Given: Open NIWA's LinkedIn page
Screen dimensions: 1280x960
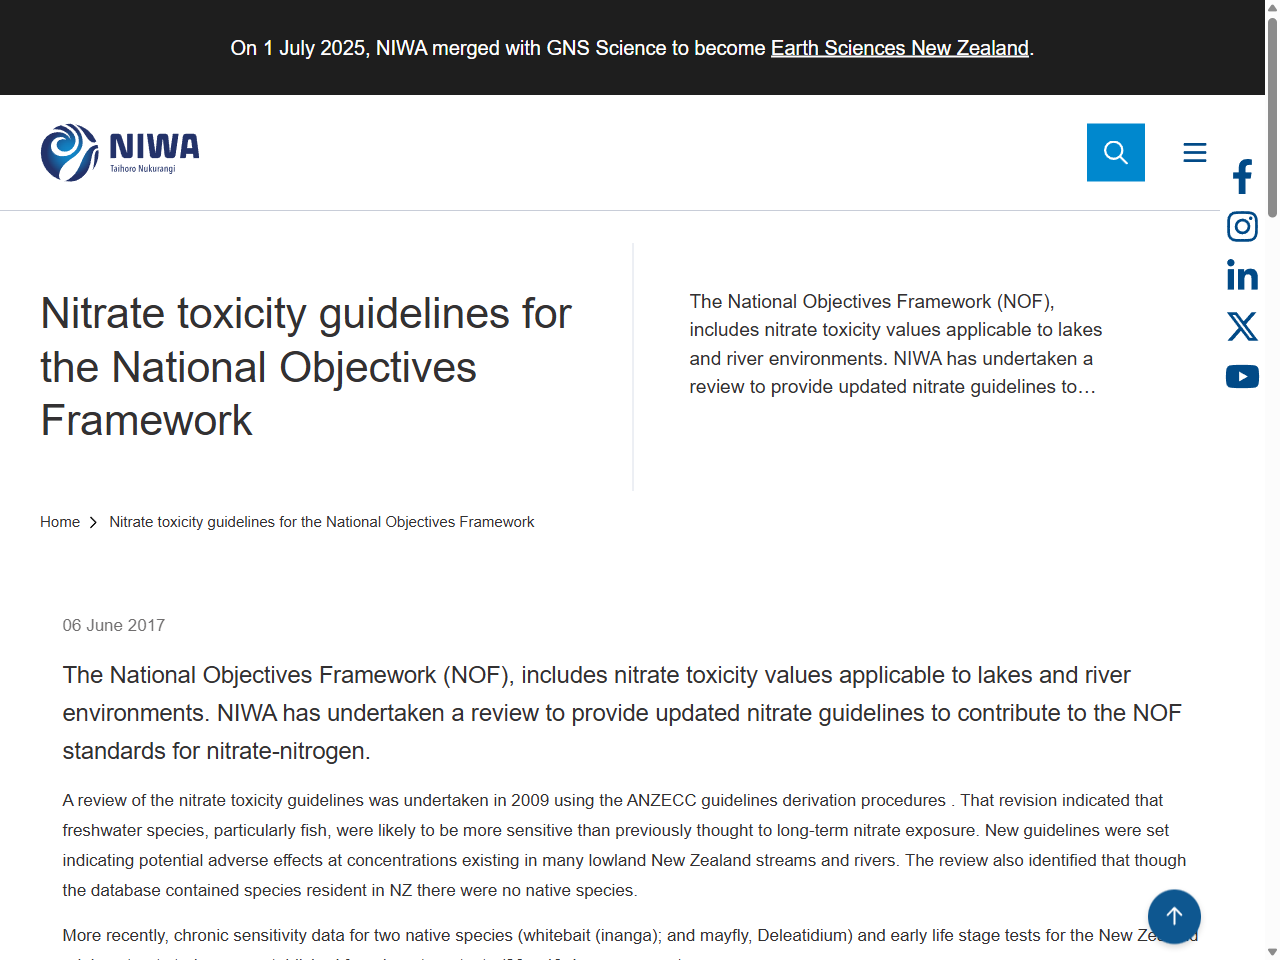Looking at the screenshot, I should pos(1242,276).
